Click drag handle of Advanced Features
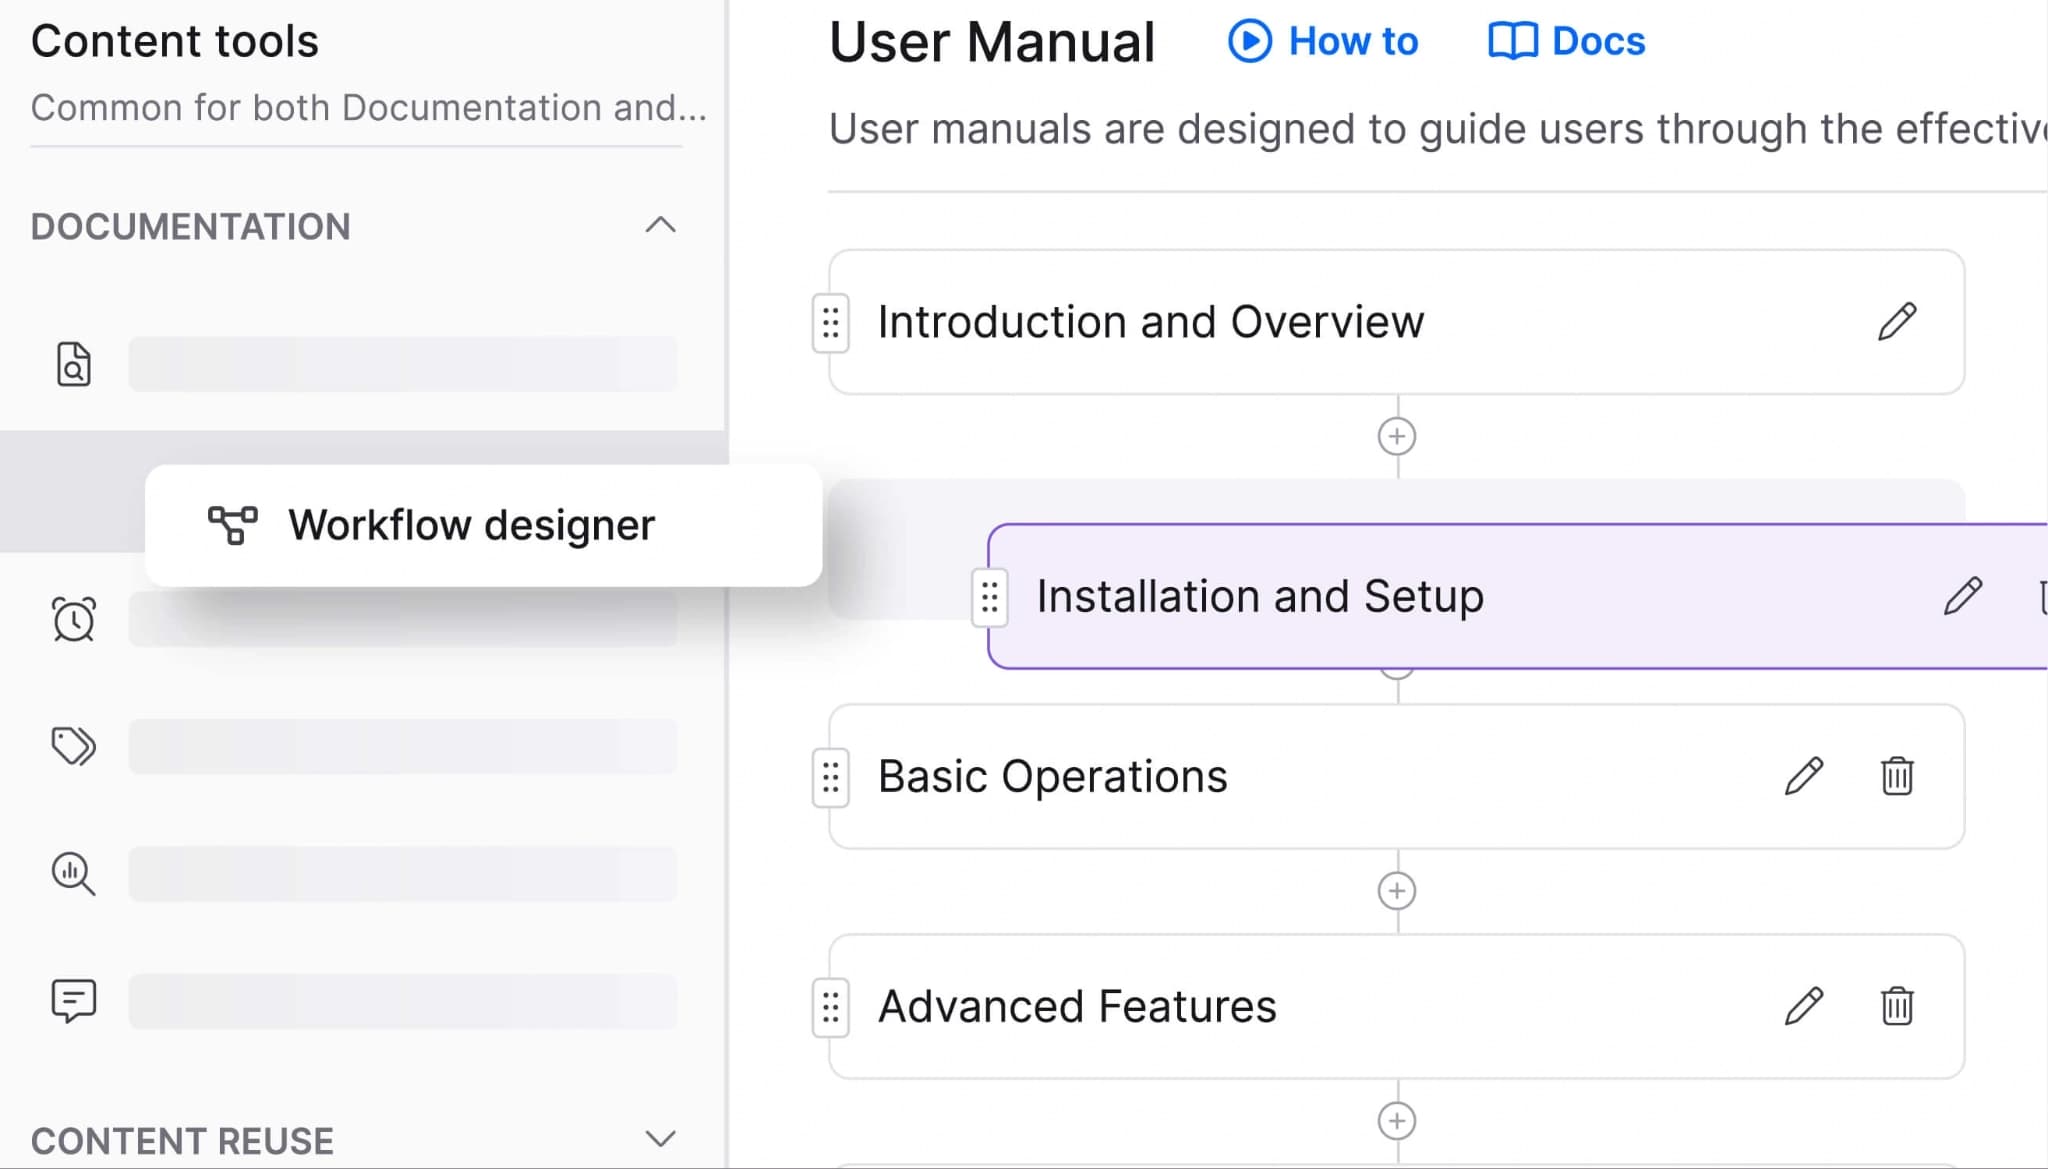 coord(830,1007)
